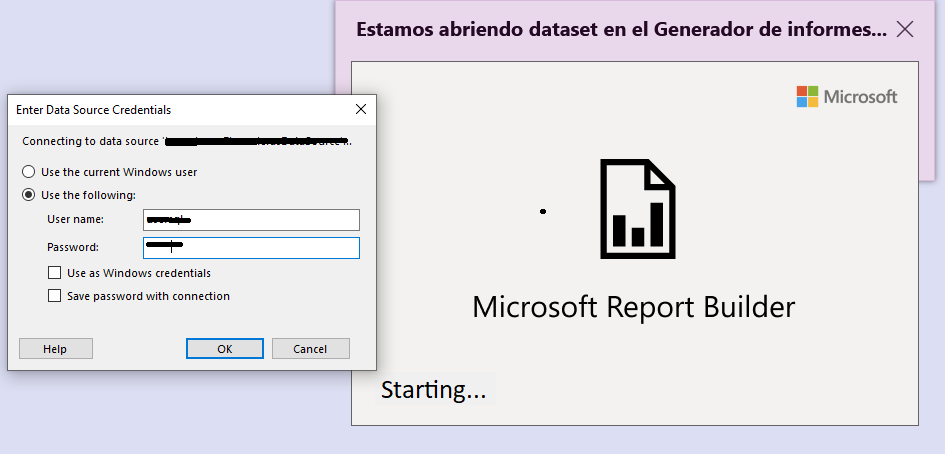Close the Enter Data Source Credentials dialog

(360, 109)
